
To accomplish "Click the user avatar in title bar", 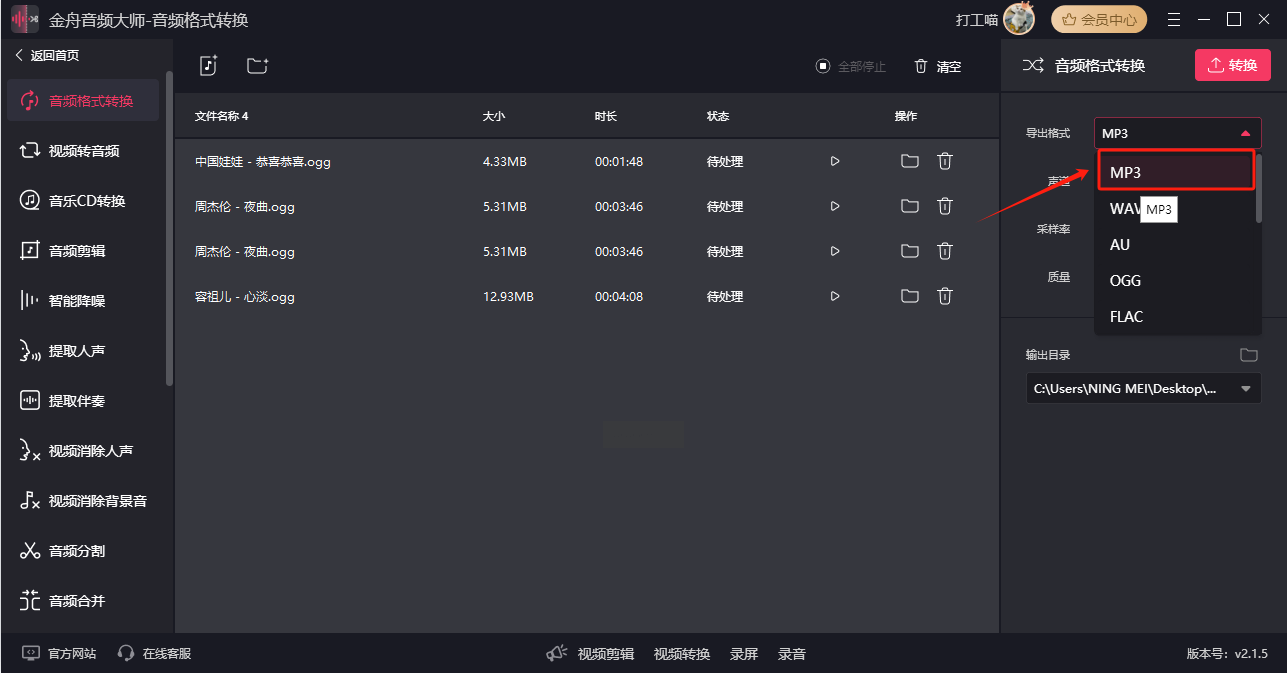I will (1019, 18).
